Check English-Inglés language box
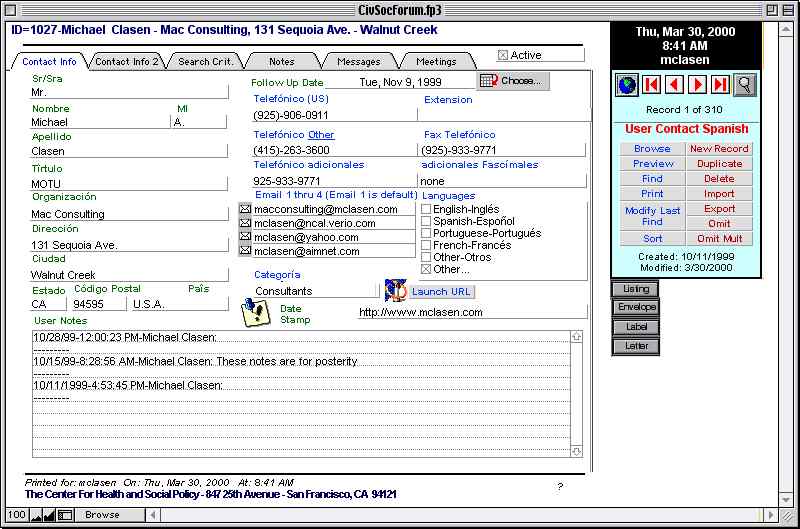This screenshot has height=529, width=800. pyautogui.click(x=426, y=209)
